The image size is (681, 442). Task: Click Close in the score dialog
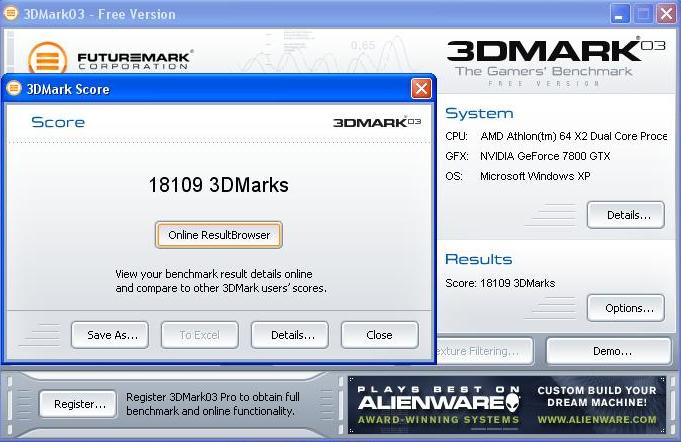(380, 335)
